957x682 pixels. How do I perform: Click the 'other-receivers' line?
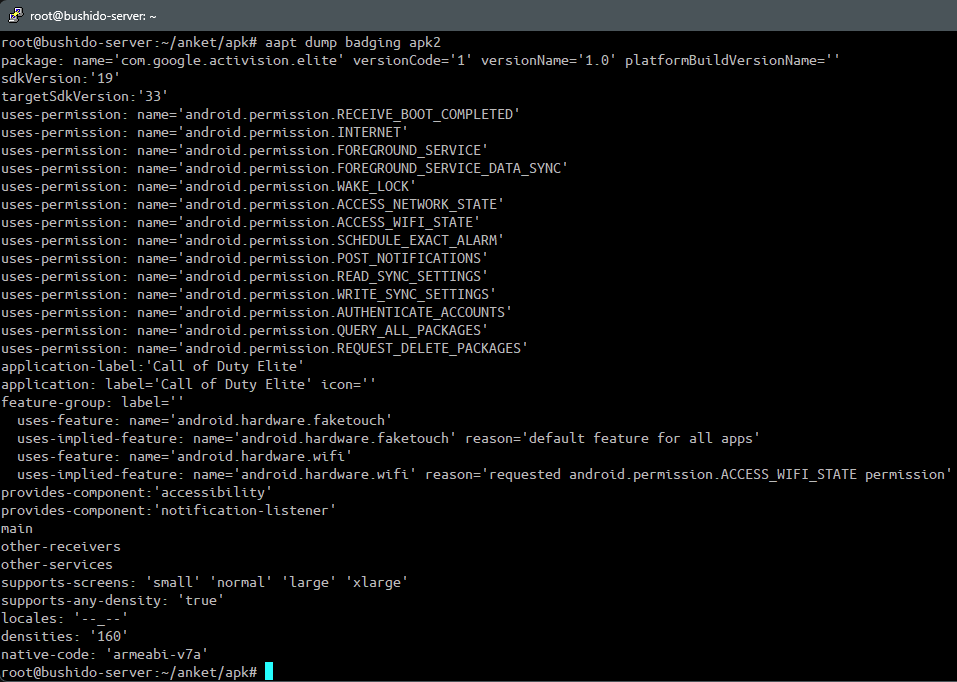(61, 546)
